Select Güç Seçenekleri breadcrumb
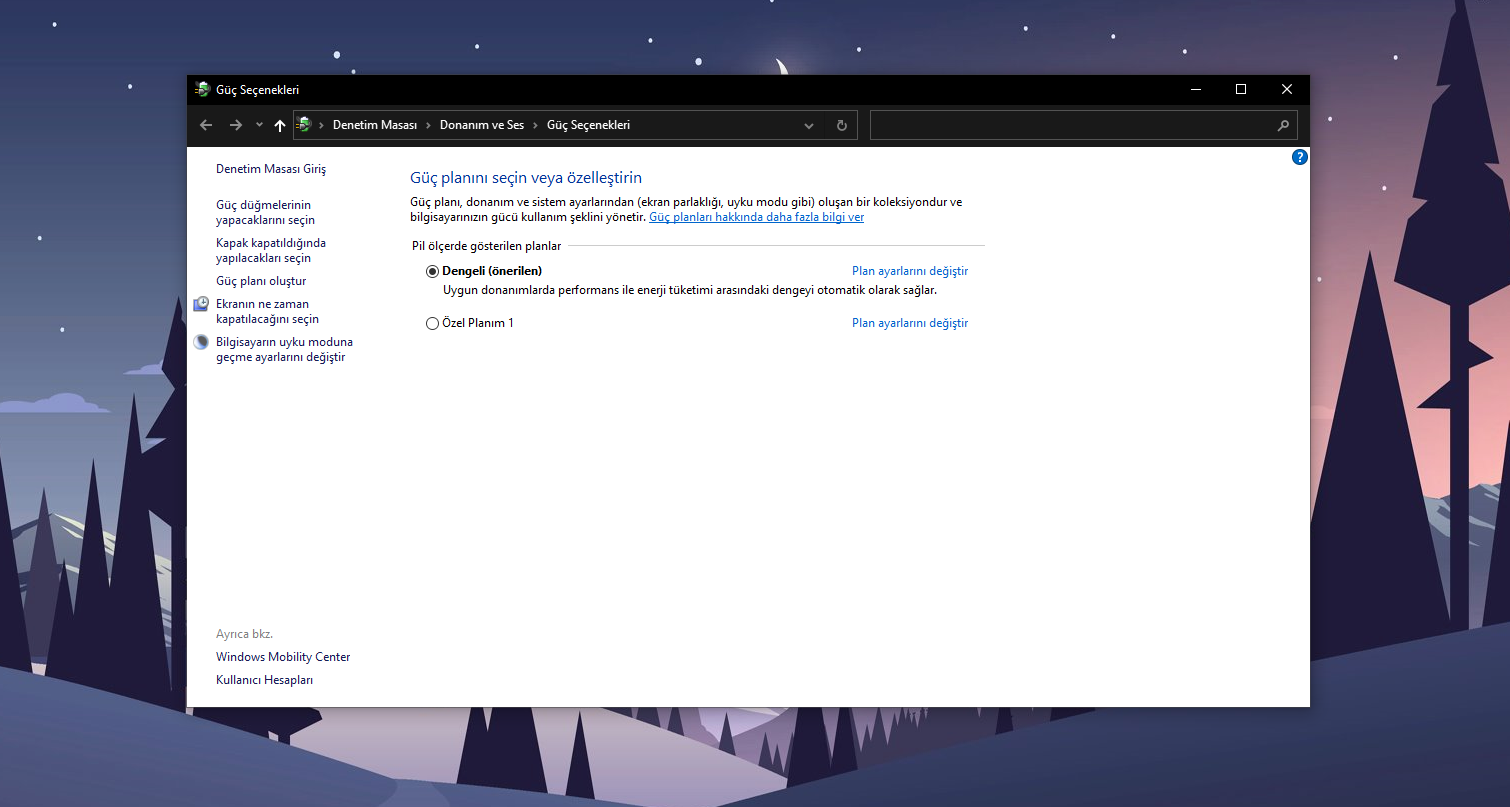1510x807 pixels. pos(588,125)
